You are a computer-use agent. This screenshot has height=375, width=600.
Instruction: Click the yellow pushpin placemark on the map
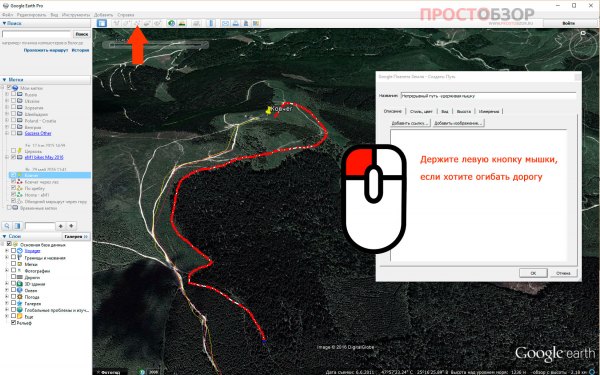click(269, 111)
